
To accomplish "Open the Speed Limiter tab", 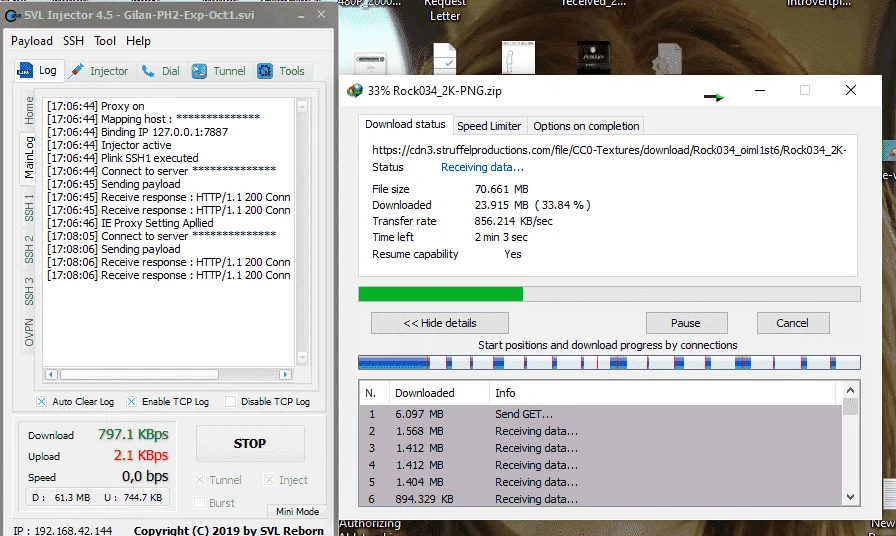I will [x=489, y=126].
